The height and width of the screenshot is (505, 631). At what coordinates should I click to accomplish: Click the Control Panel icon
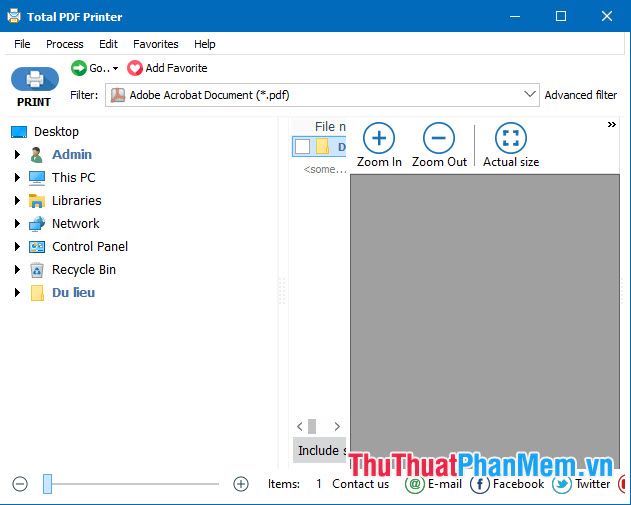[x=37, y=247]
